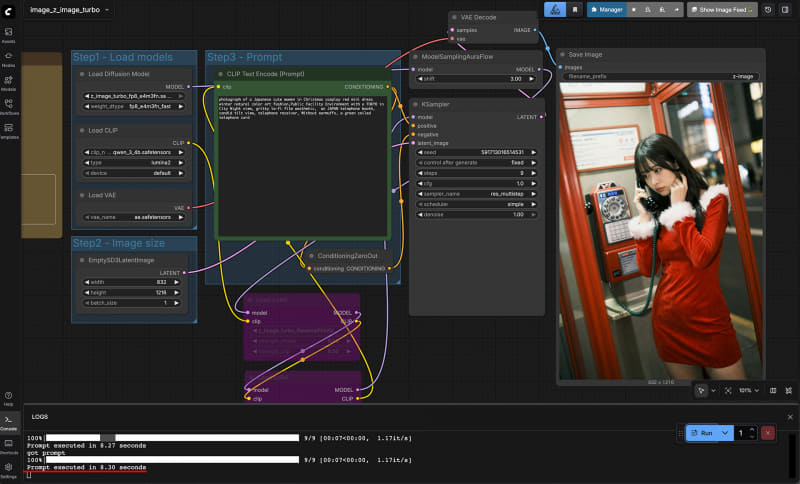Click the height 1216 value field
Viewport: 800px width, 484px height.
point(132,293)
